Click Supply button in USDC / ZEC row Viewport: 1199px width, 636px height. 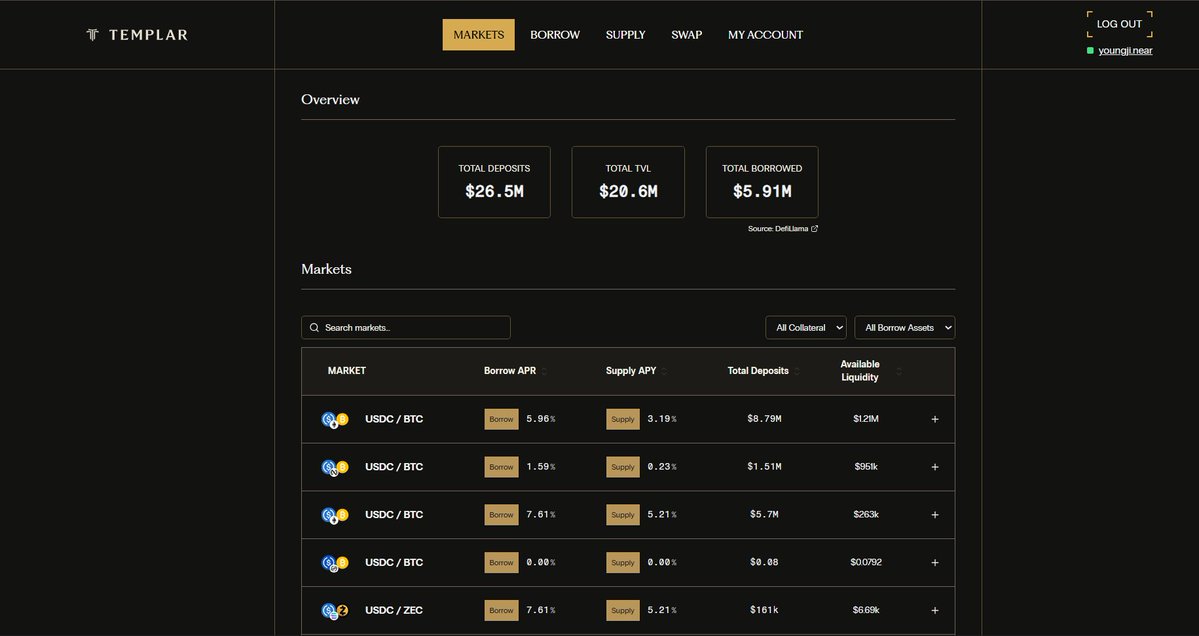click(x=623, y=610)
